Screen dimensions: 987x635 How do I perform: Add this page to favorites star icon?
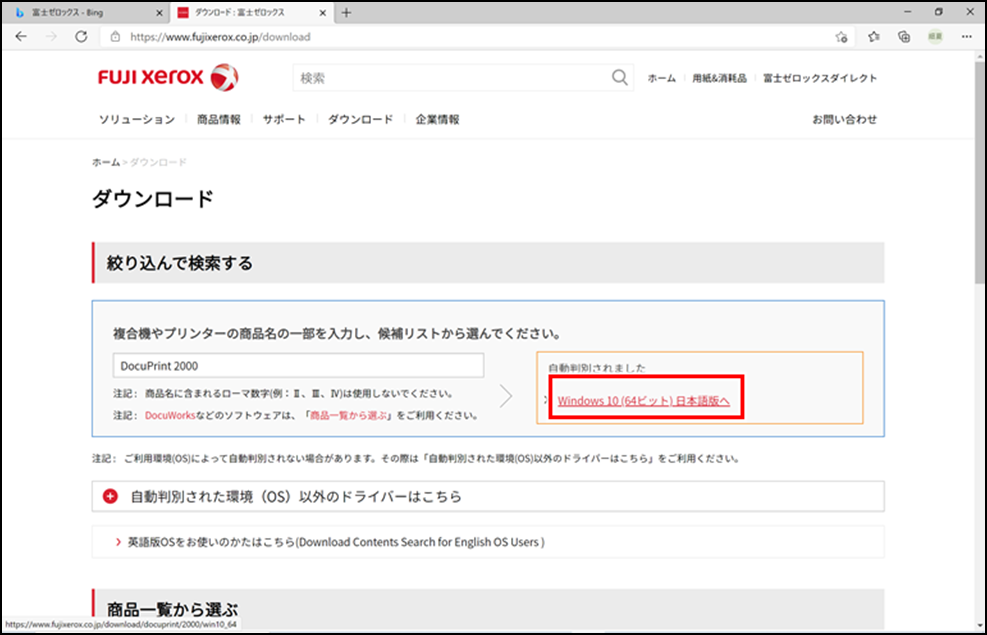842,37
